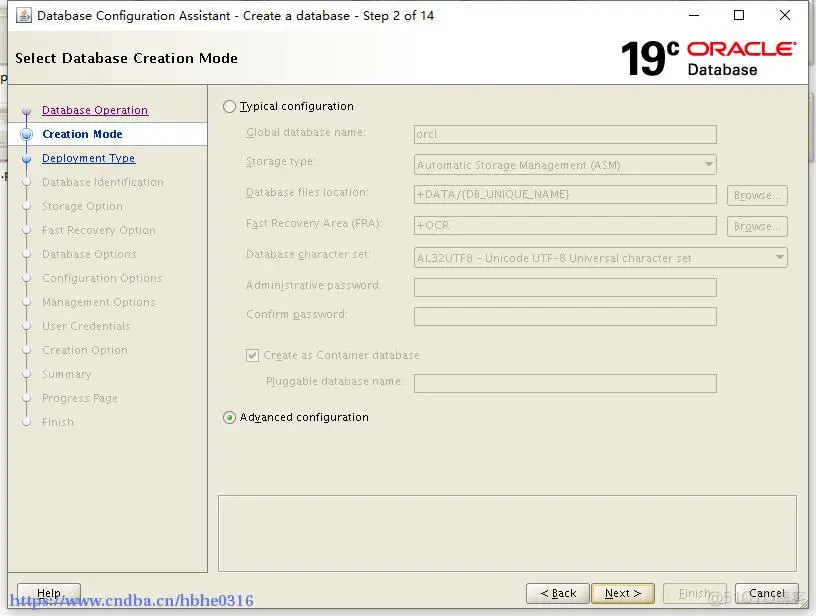Select the Advanced configuration radio button
The height and width of the screenshot is (616, 816).
229,417
